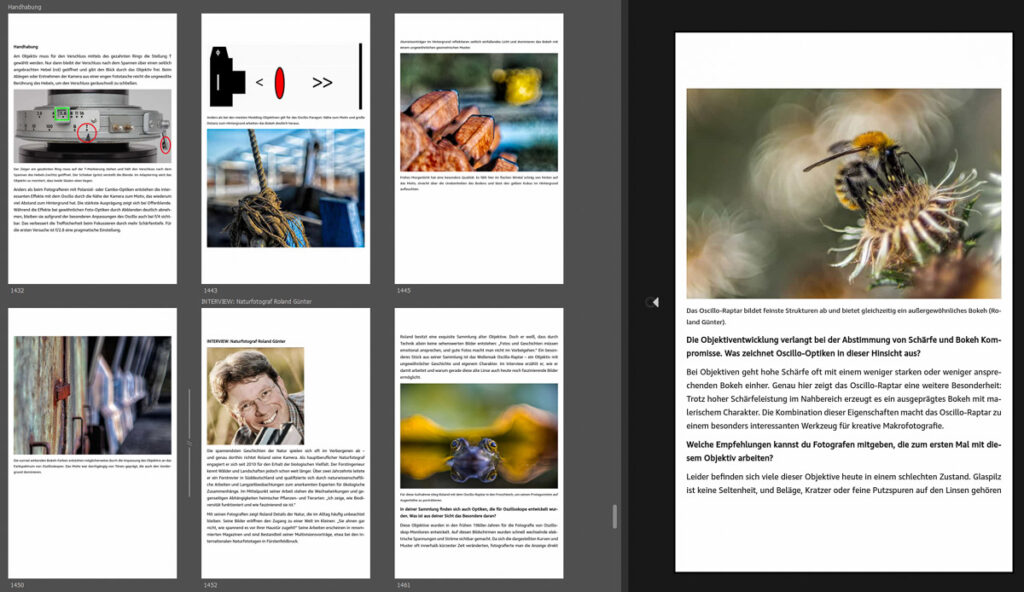Viewport: 1024px width, 592px height.
Task: Open thumbnail 1461 with the frog photo
Action: (x=479, y=443)
